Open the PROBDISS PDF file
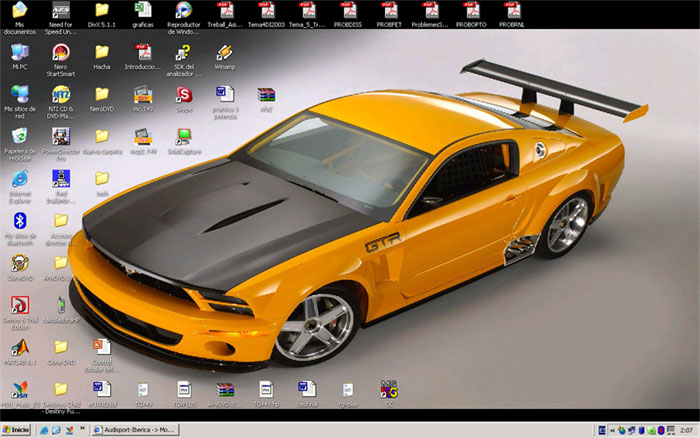Image resolution: width=700 pixels, height=438 pixels. click(x=348, y=10)
